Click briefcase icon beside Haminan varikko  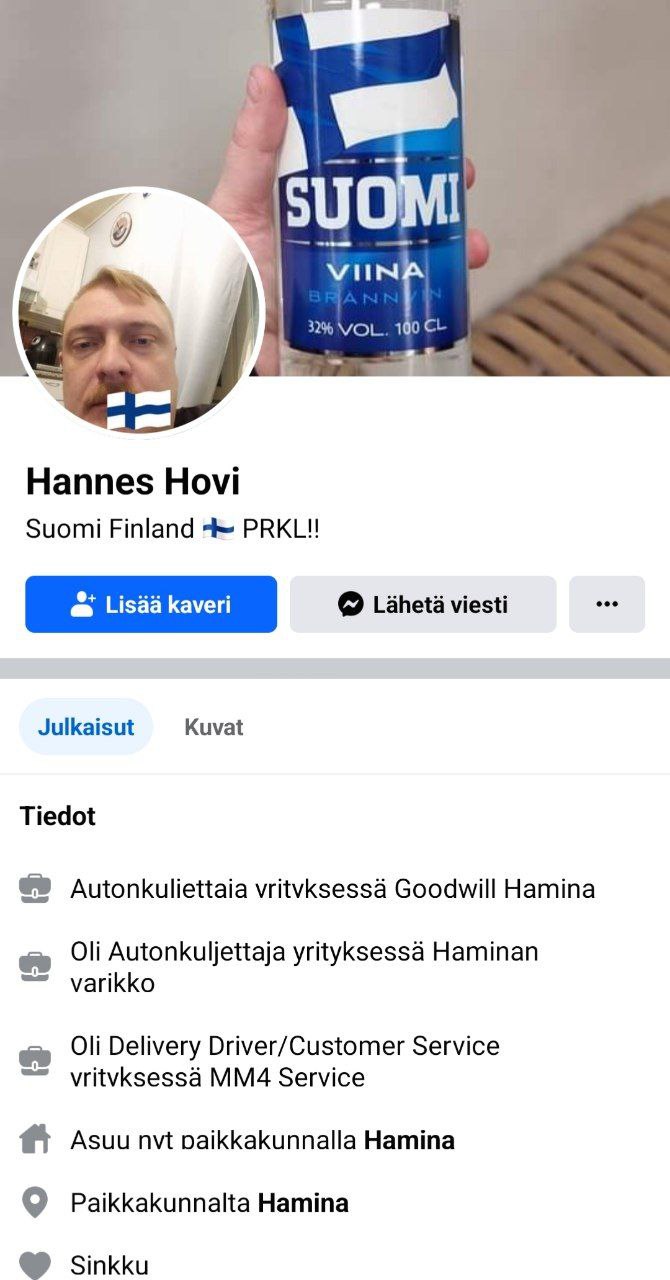pyautogui.click(x=35, y=966)
